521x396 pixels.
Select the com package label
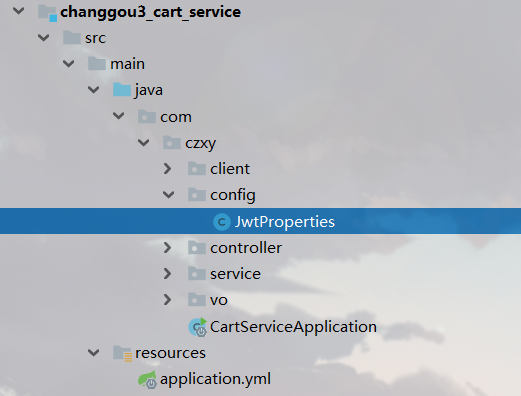(176, 117)
